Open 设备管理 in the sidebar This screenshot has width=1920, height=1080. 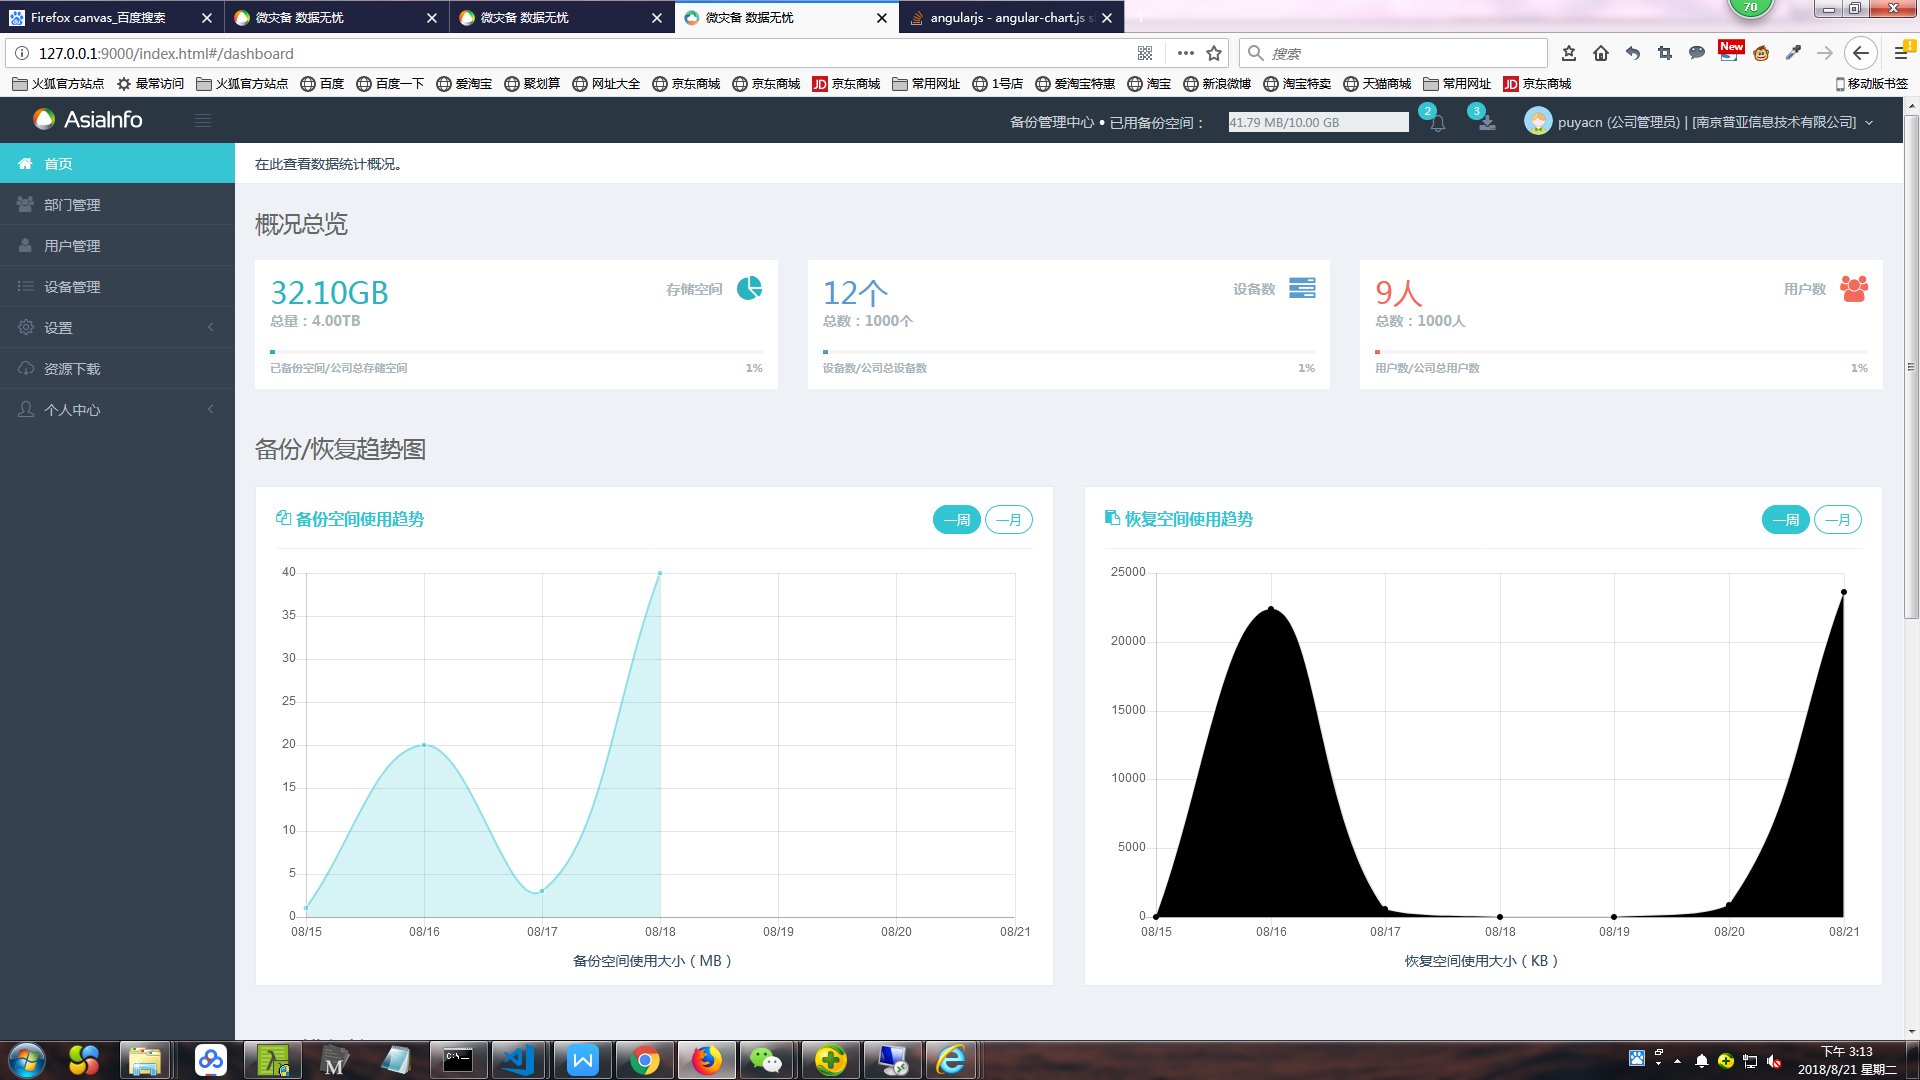pyautogui.click(x=72, y=287)
